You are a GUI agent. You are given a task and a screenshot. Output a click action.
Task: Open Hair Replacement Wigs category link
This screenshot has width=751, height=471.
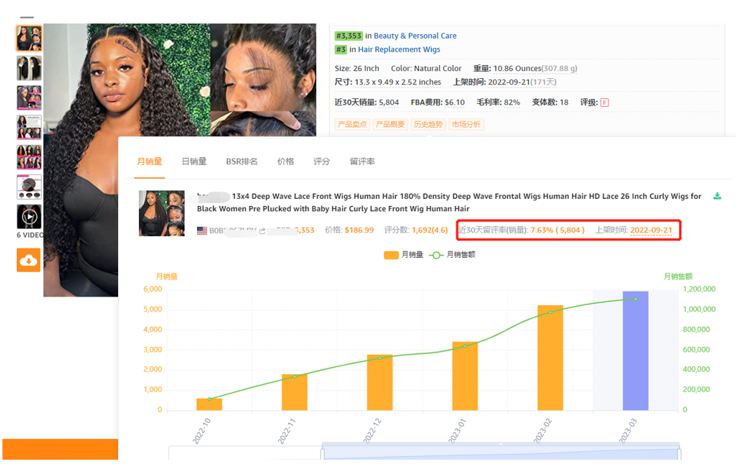(x=399, y=49)
